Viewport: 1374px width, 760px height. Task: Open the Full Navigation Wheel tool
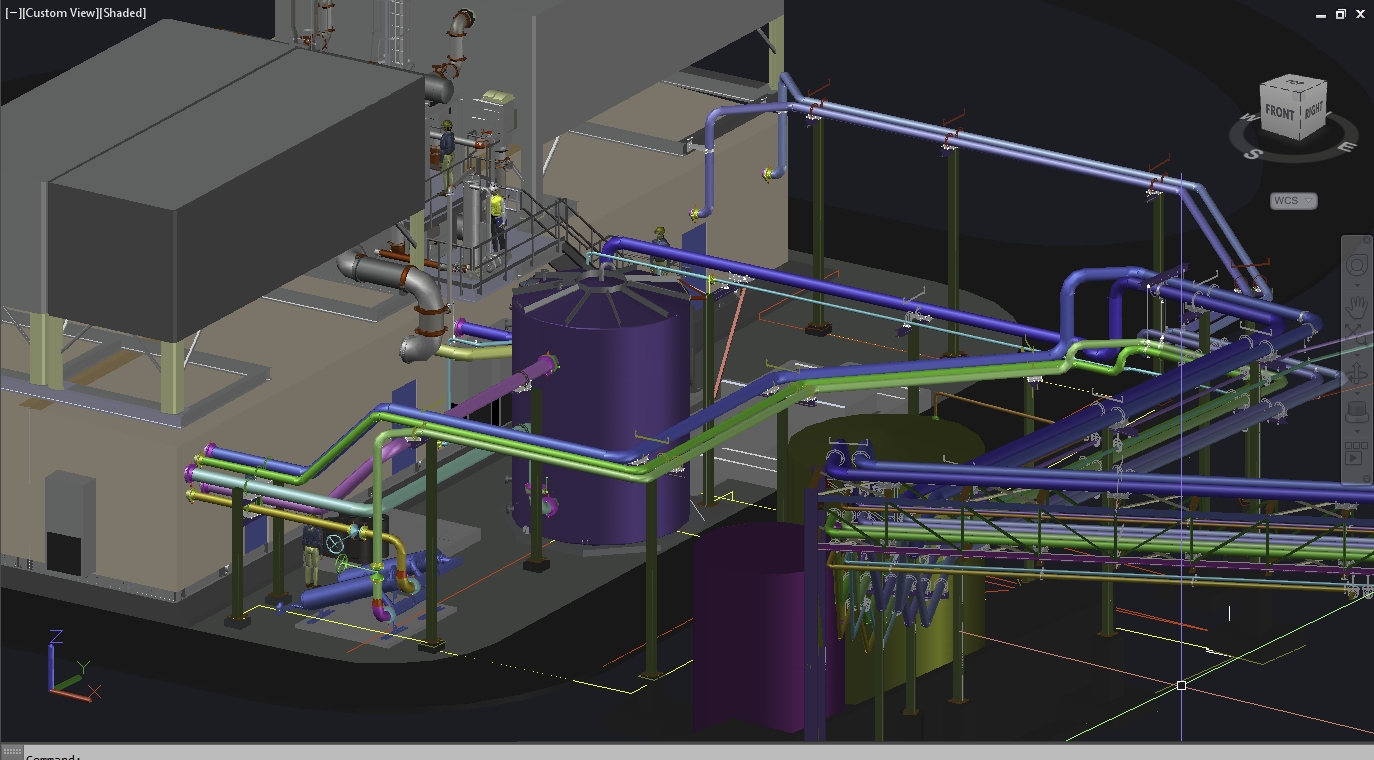tap(1356, 265)
